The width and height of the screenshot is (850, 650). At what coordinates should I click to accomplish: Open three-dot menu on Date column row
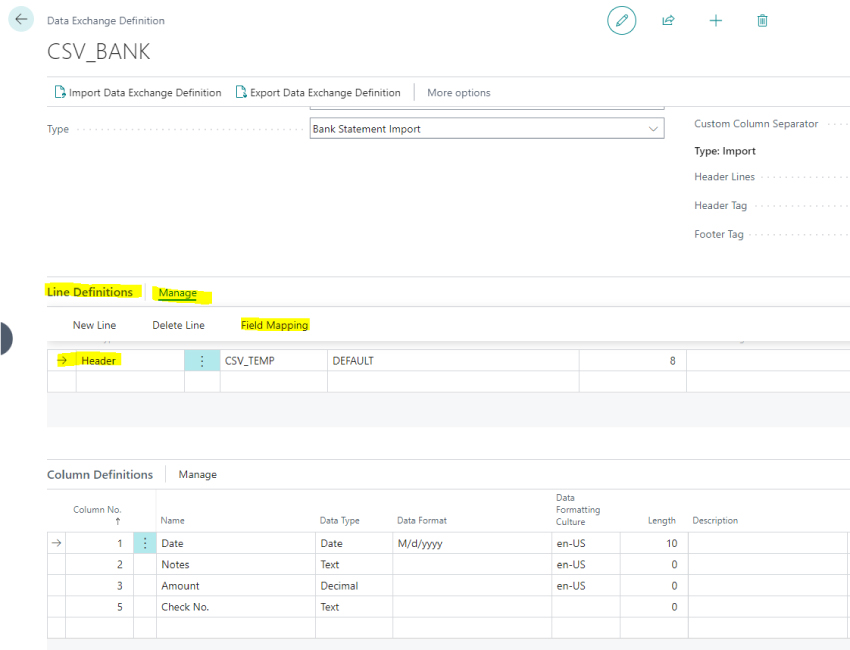(x=145, y=543)
